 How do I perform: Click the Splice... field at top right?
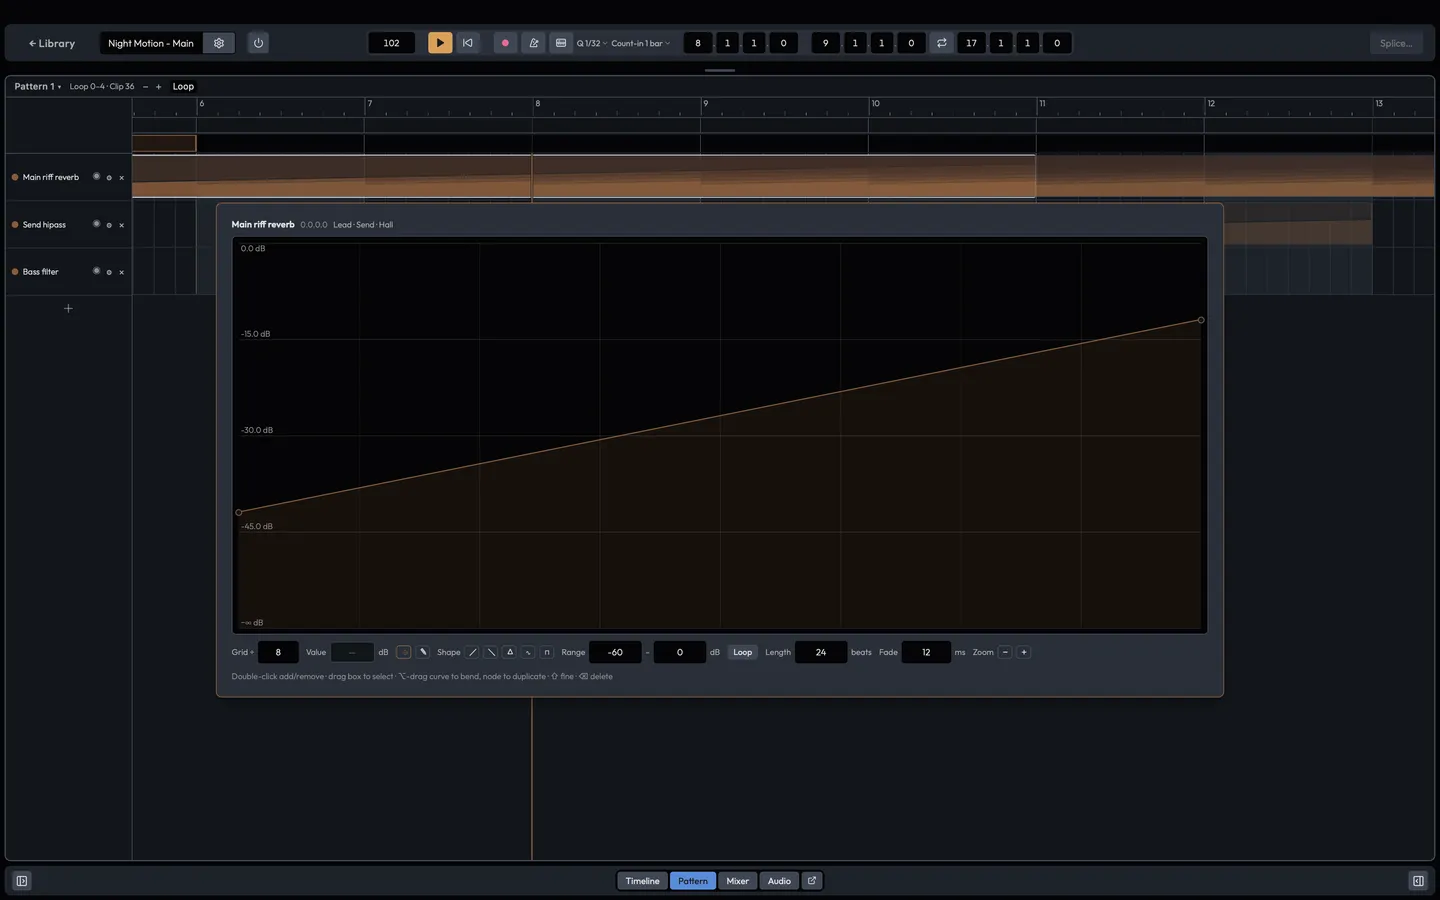(1396, 43)
